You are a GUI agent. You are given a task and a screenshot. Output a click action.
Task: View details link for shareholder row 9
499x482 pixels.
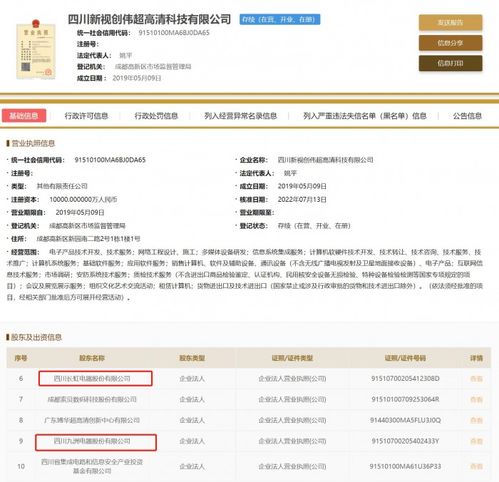(x=476, y=441)
